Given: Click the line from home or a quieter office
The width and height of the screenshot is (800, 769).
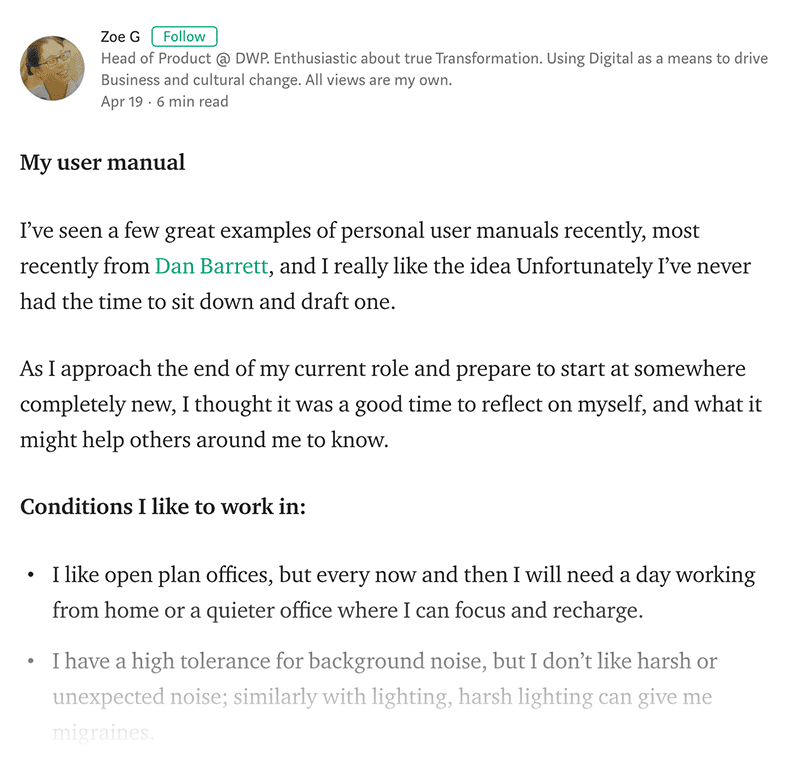Looking at the screenshot, I should [347, 610].
